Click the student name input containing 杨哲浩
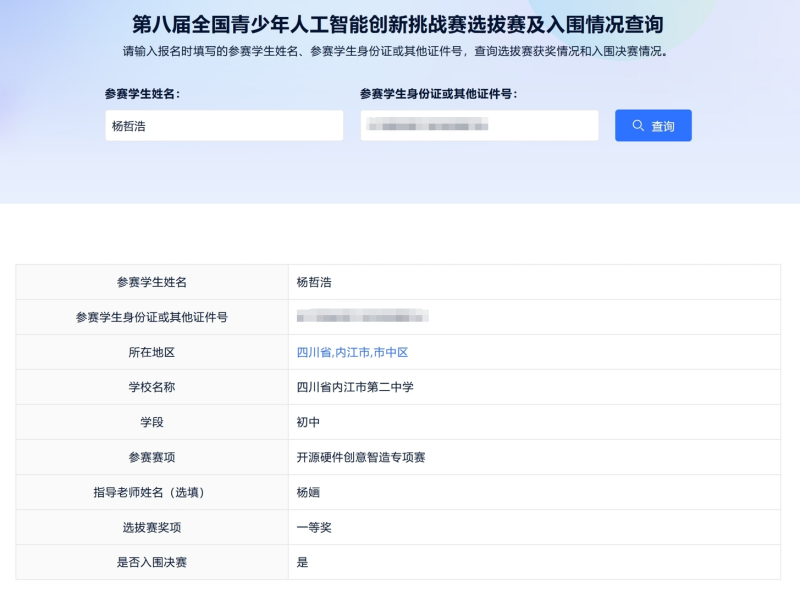 click(x=225, y=125)
